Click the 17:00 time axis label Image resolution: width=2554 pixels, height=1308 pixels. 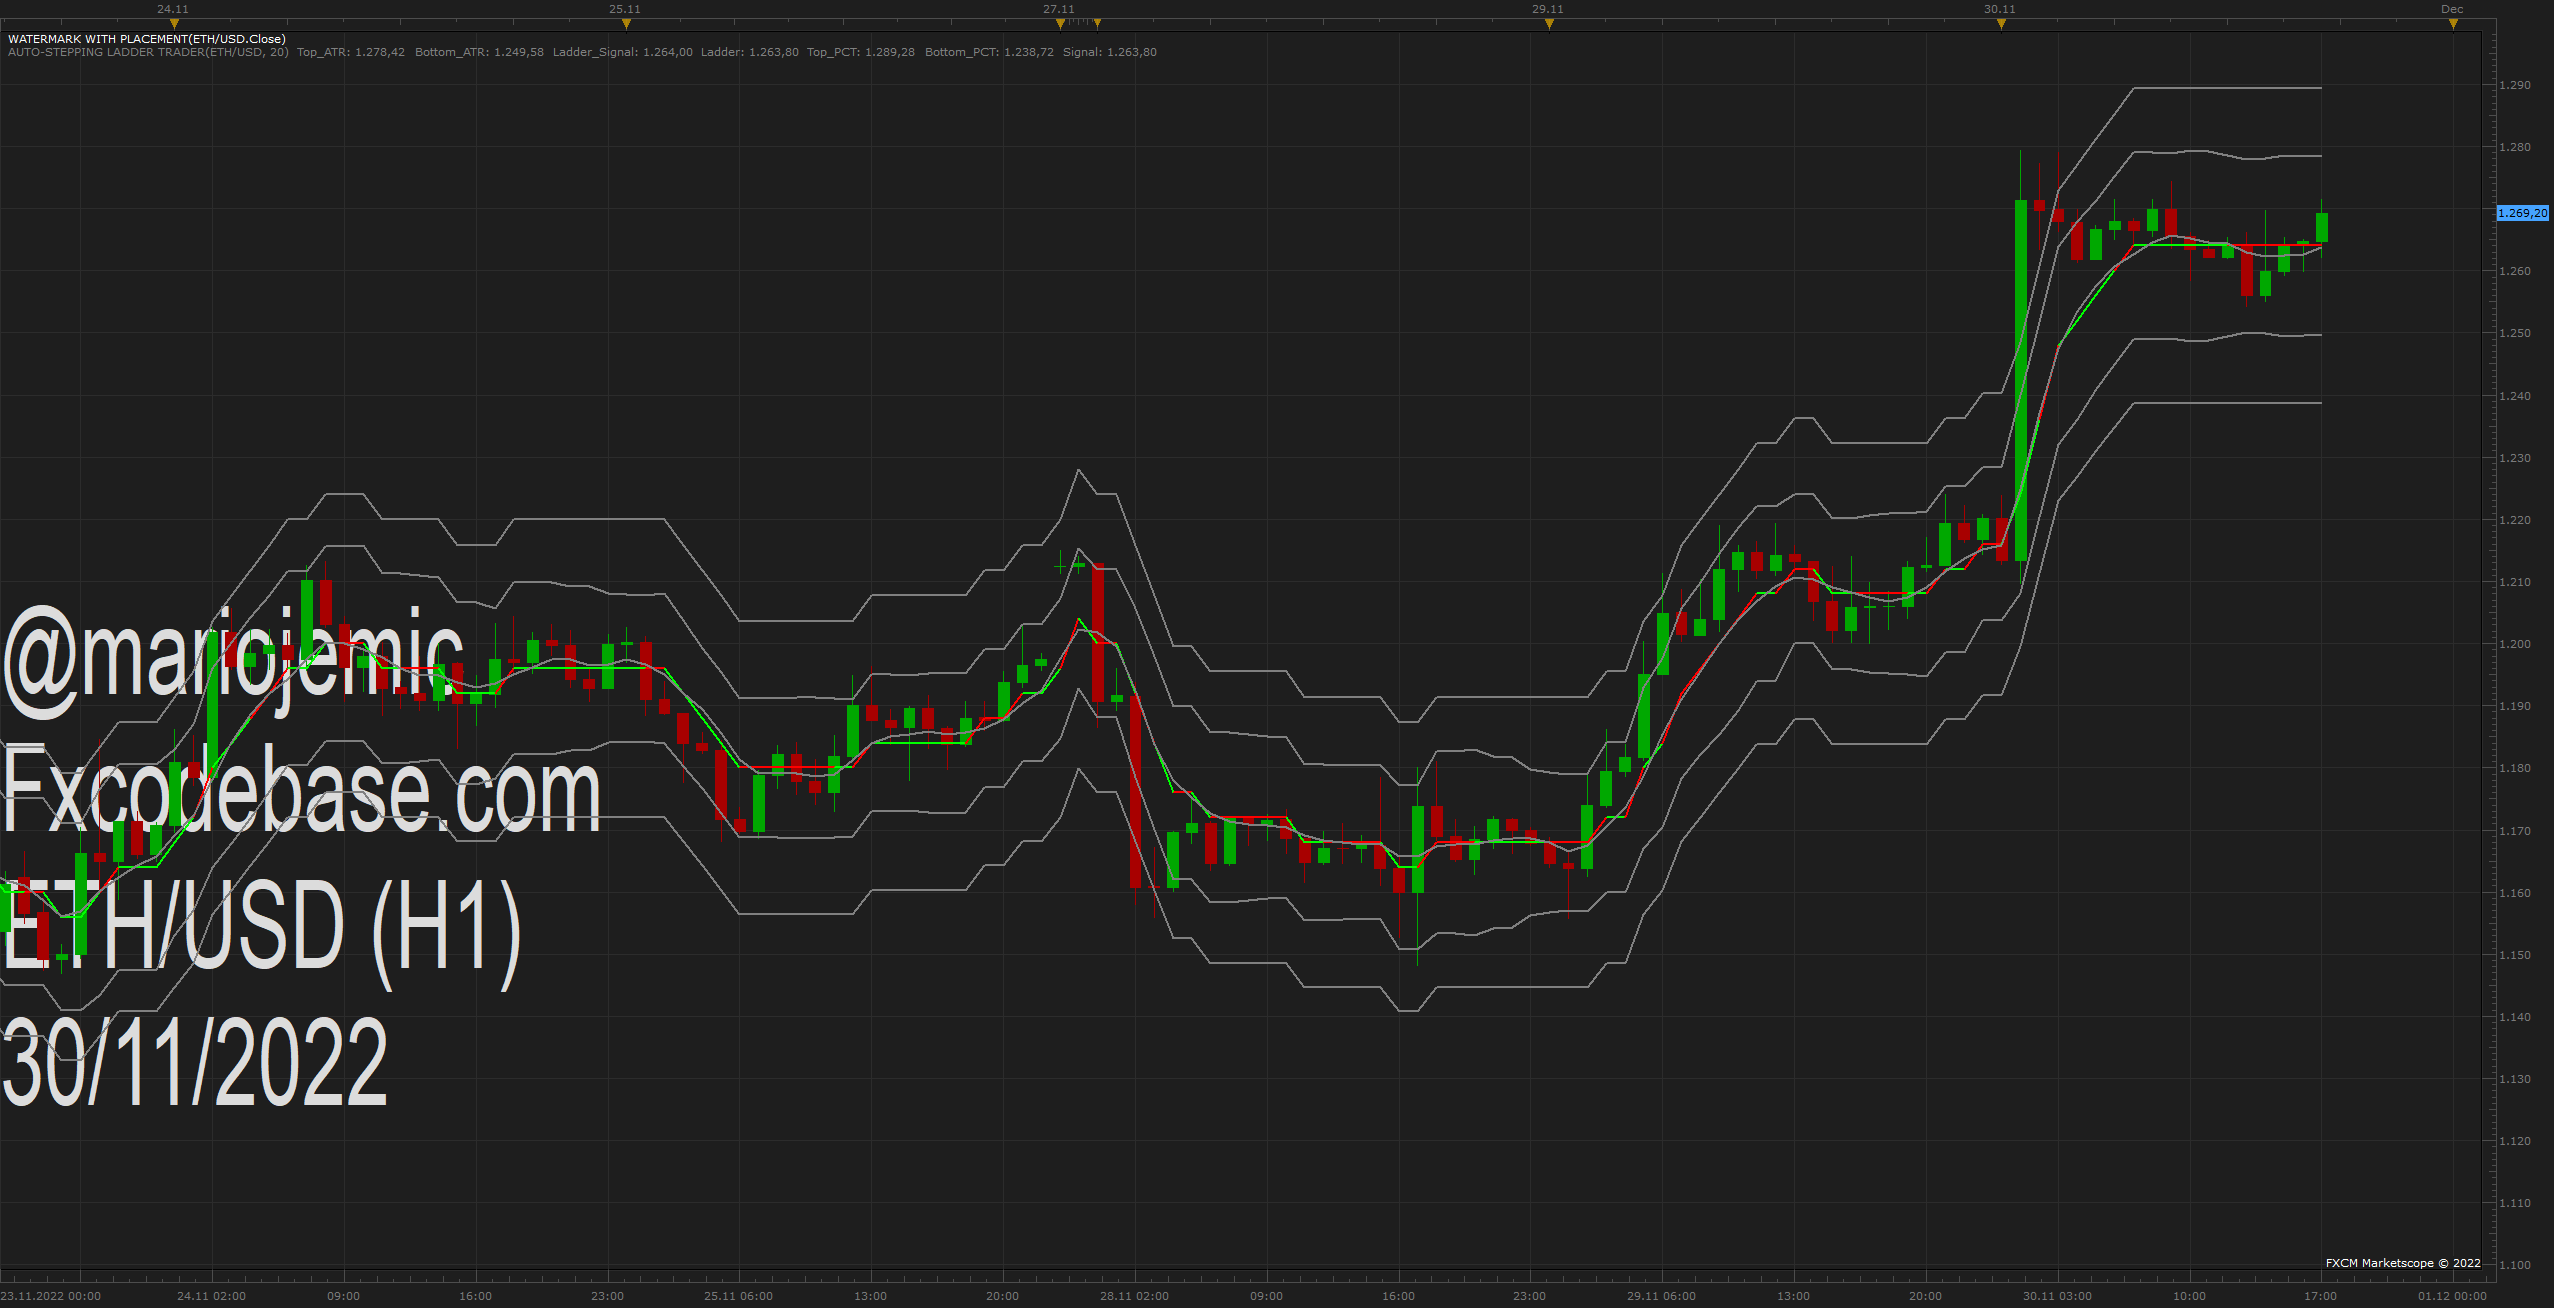point(2321,1296)
